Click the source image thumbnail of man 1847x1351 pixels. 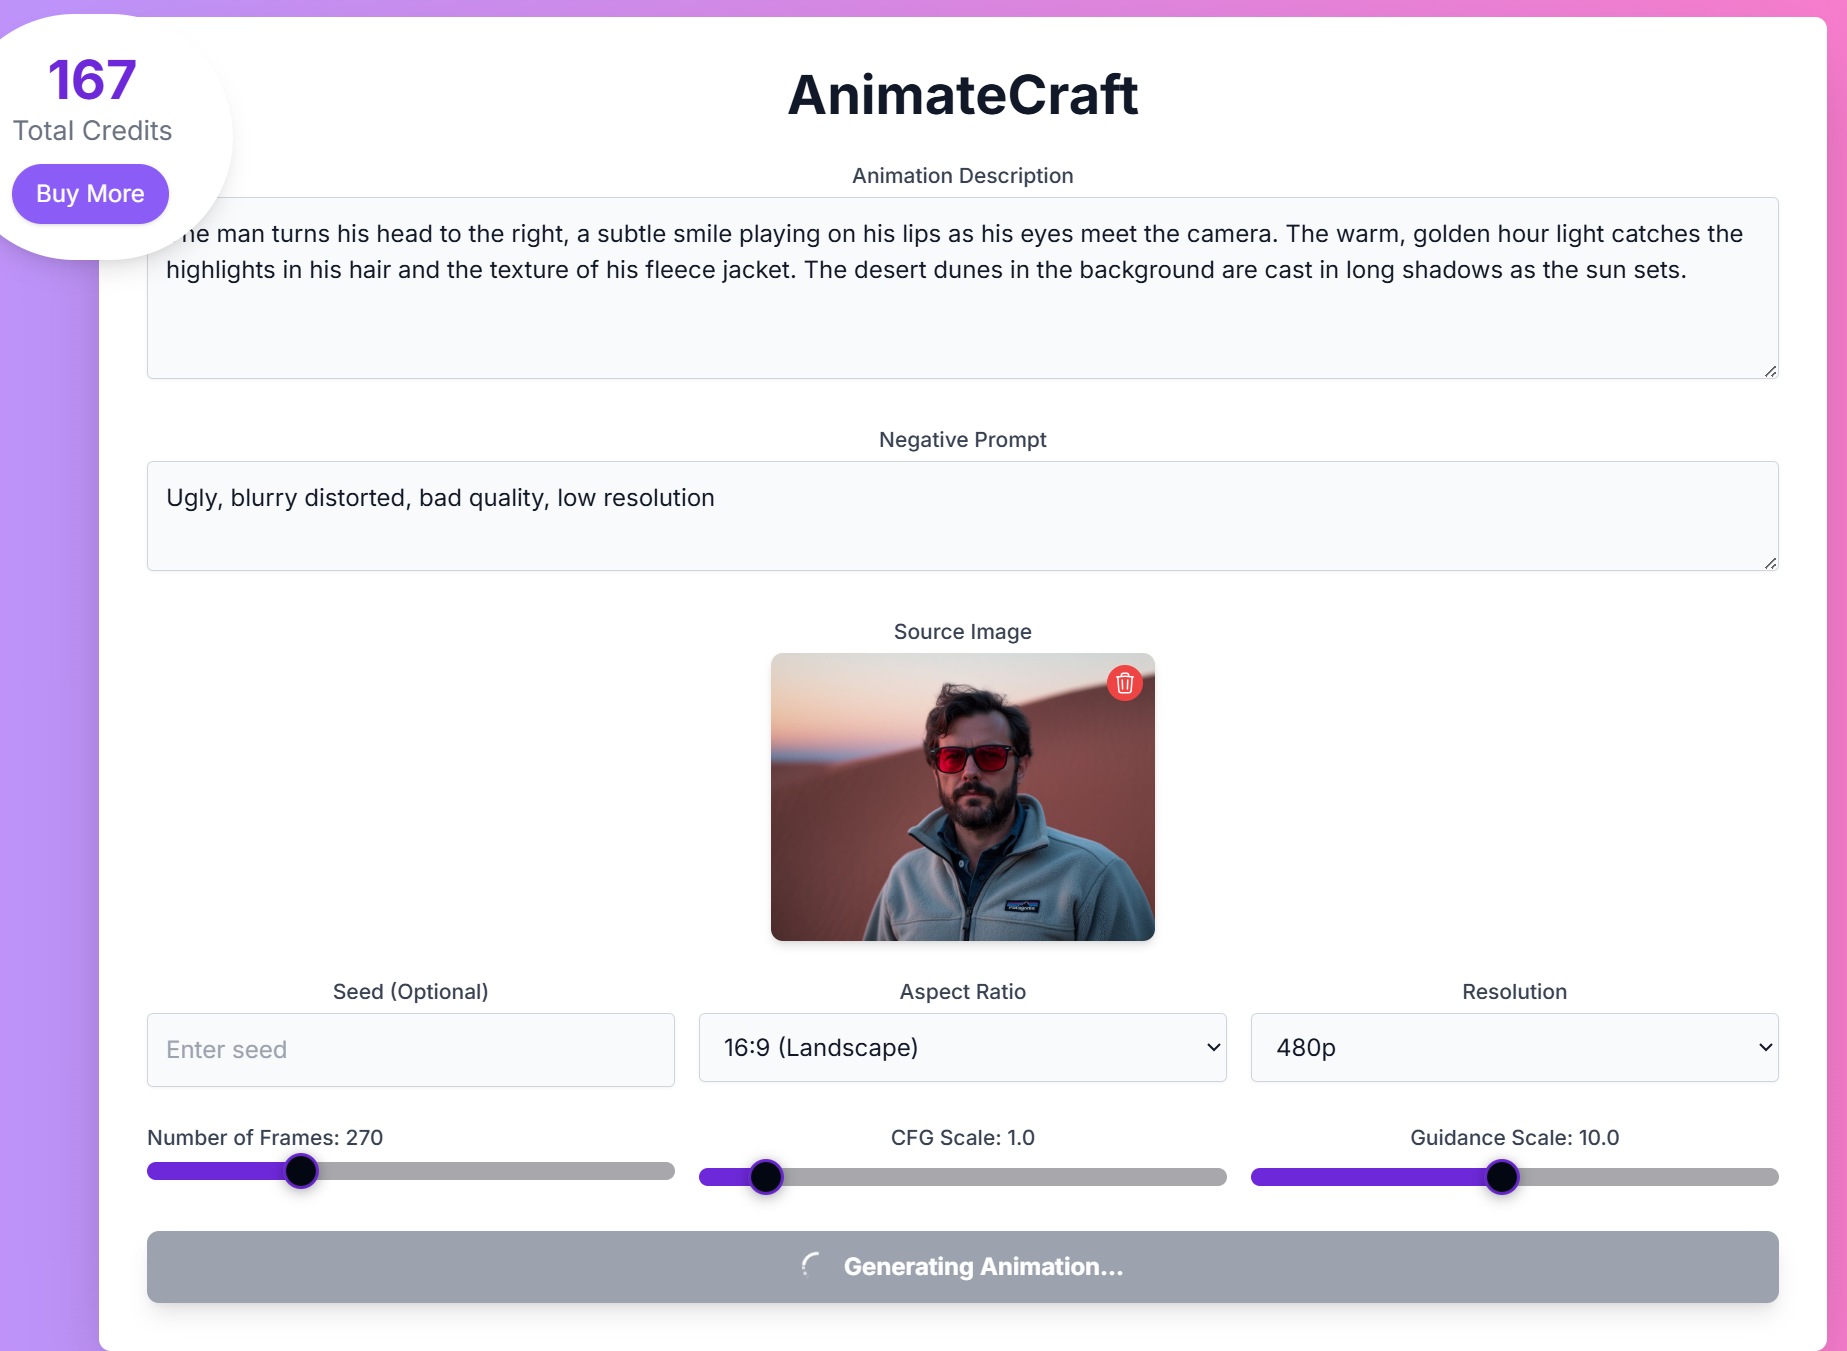(962, 797)
